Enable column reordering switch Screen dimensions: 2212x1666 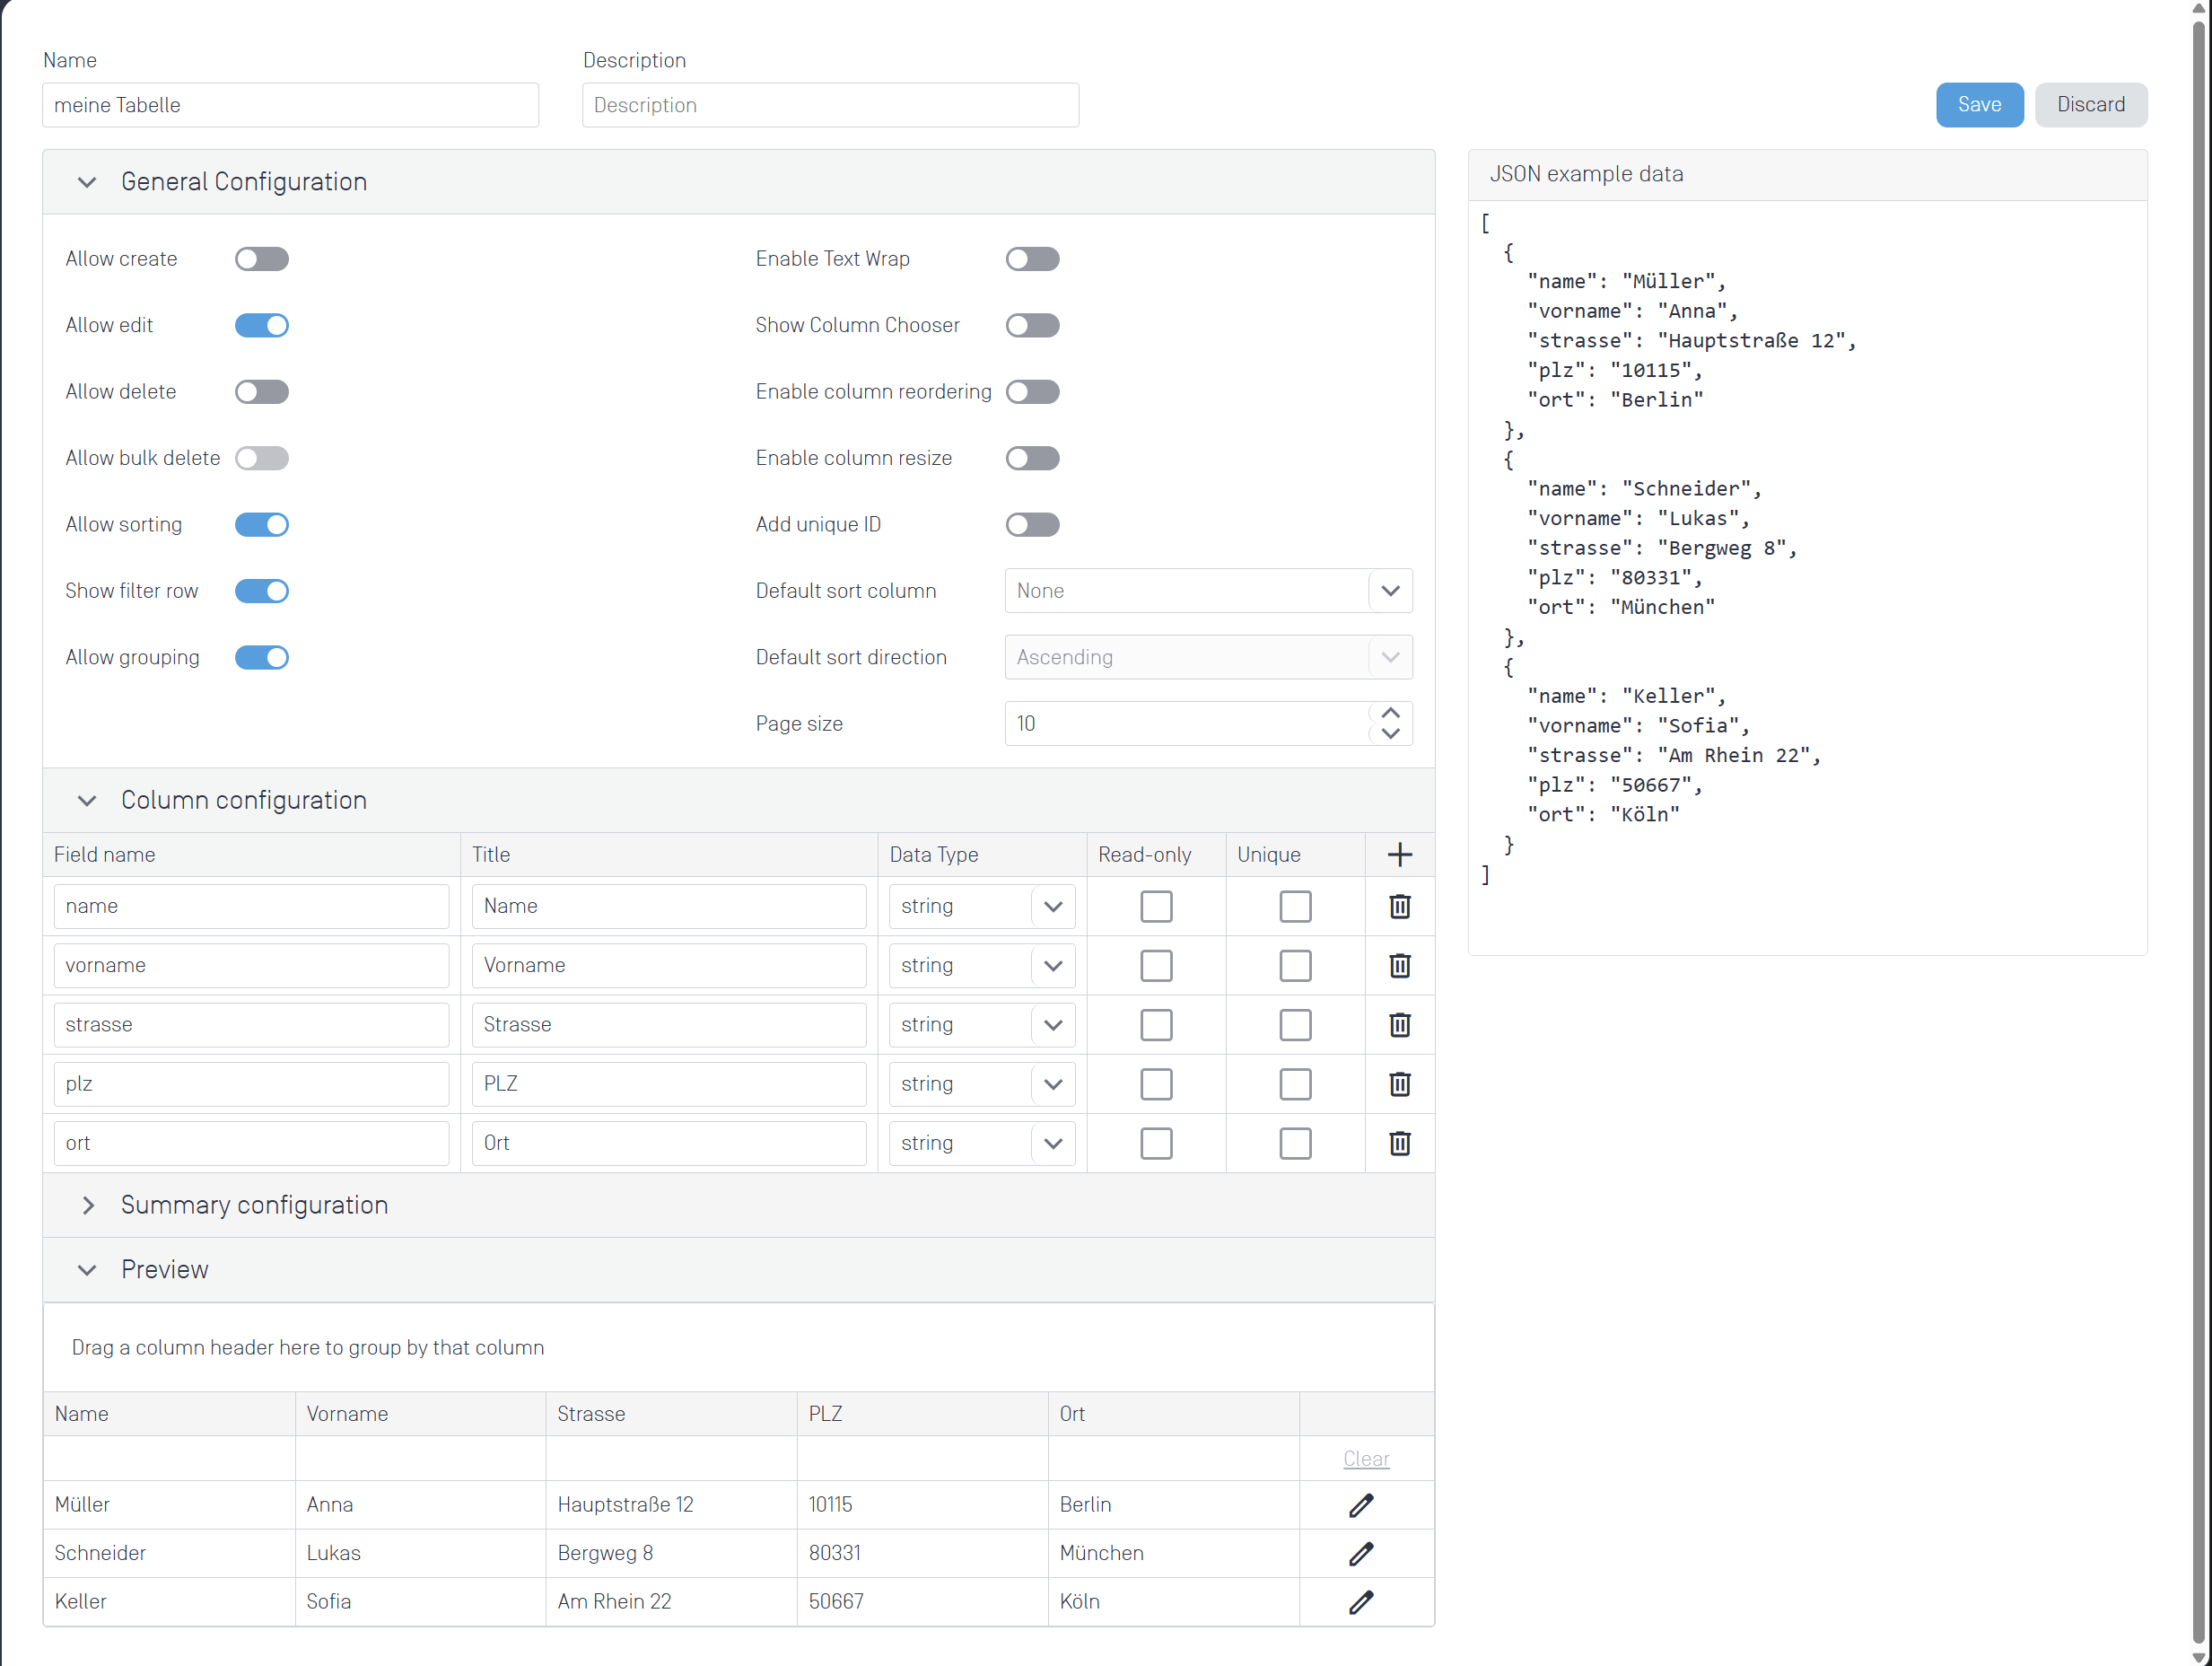[x=1032, y=392]
